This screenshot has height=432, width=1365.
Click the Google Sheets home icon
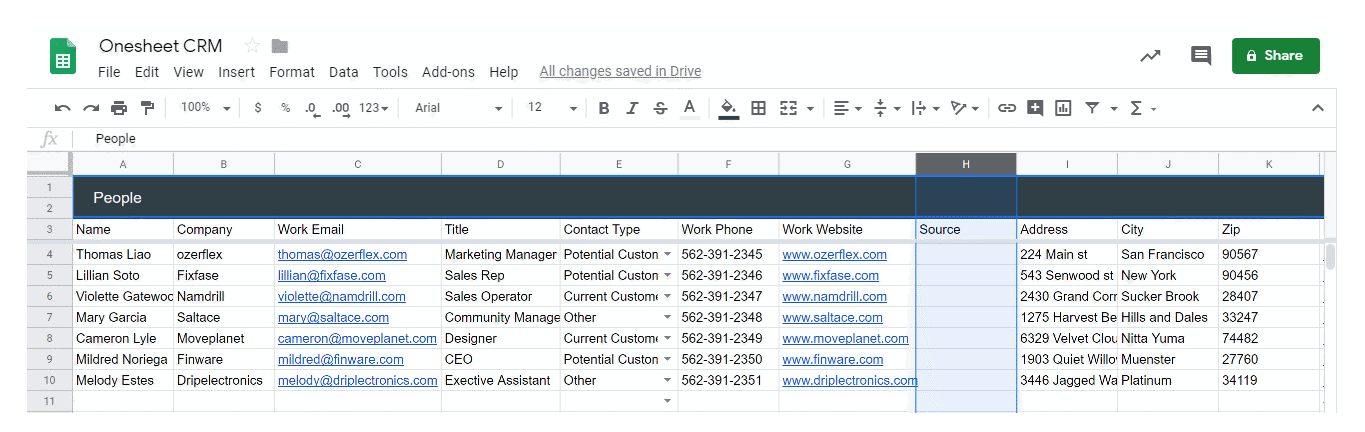click(x=63, y=56)
